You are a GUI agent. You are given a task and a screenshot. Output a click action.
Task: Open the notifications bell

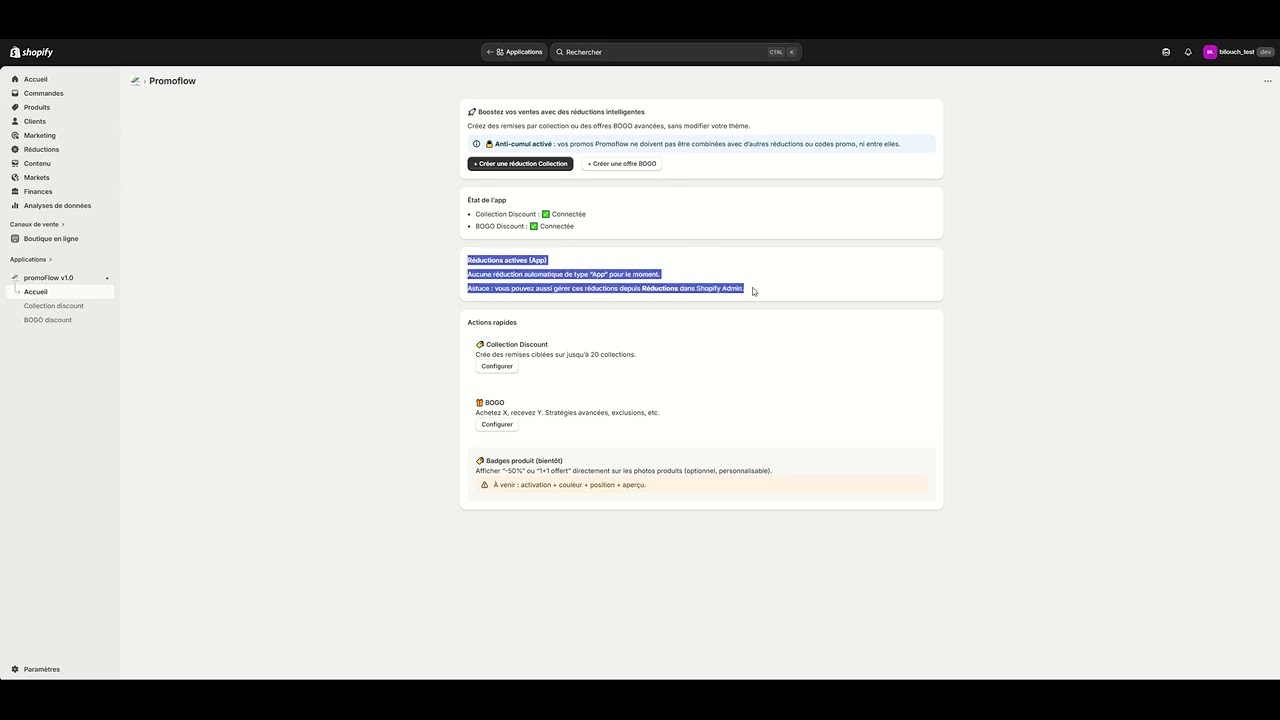pos(1188,52)
